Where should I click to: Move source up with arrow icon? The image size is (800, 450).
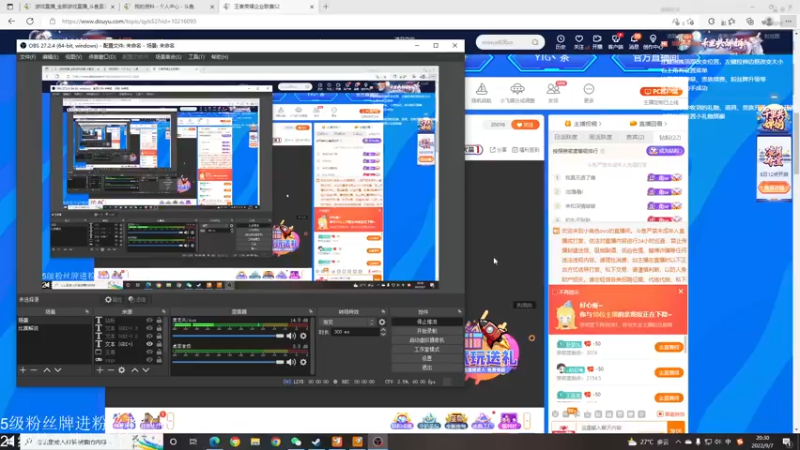click(135, 370)
